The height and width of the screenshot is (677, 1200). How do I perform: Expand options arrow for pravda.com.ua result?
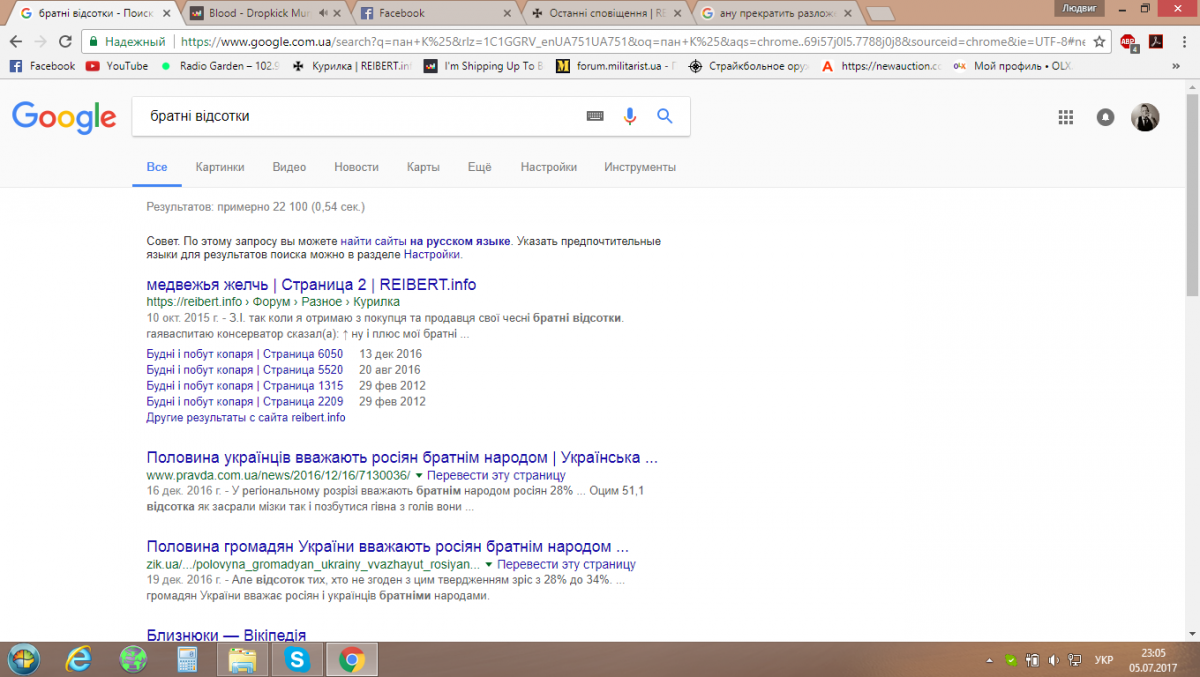click(x=420, y=476)
